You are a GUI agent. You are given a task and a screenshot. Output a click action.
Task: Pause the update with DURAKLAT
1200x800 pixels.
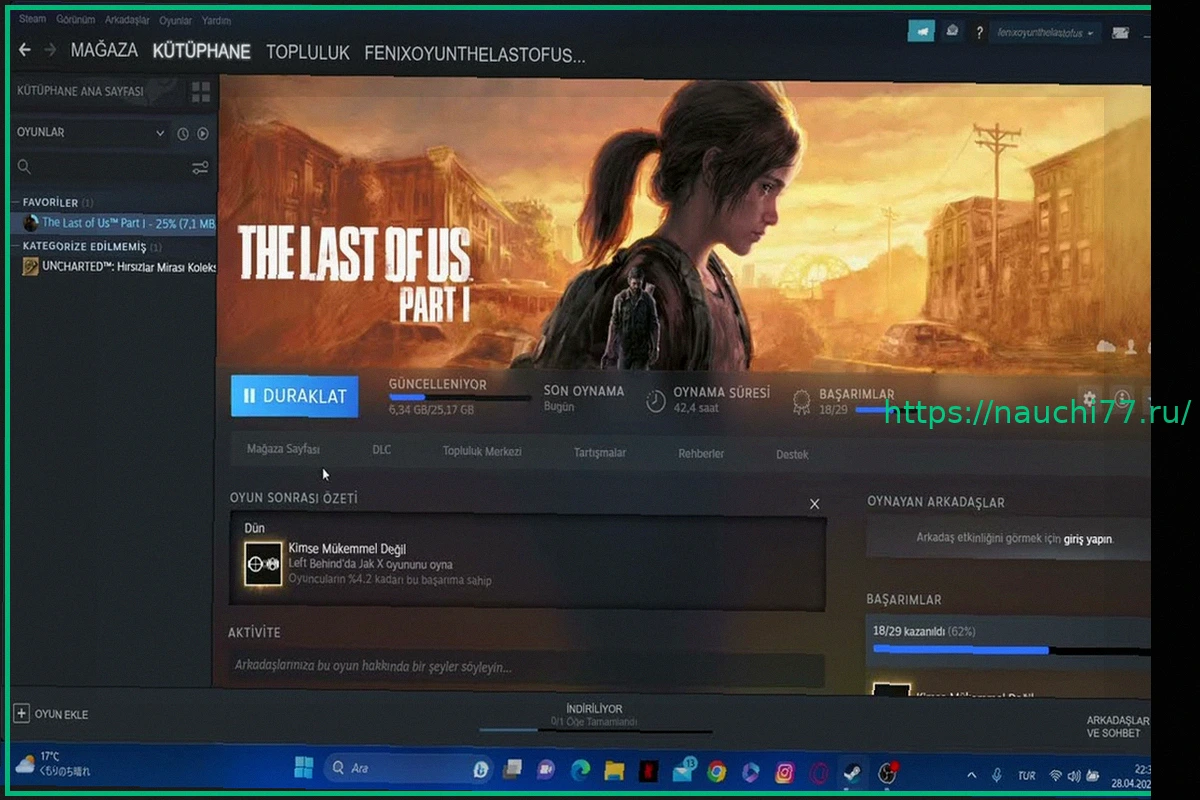[295, 396]
